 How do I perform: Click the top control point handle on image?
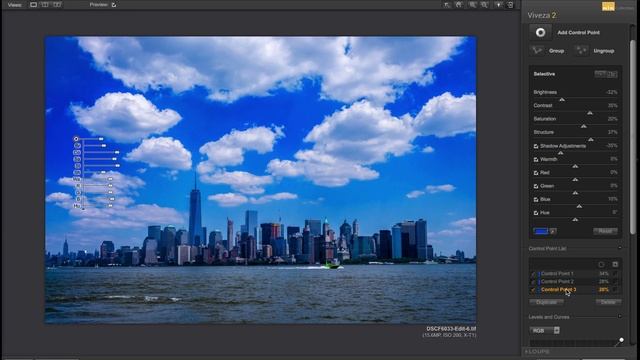(76, 139)
